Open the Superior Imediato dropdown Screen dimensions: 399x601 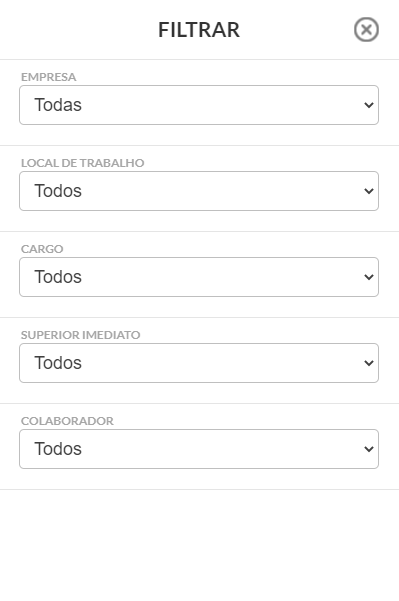199,363
